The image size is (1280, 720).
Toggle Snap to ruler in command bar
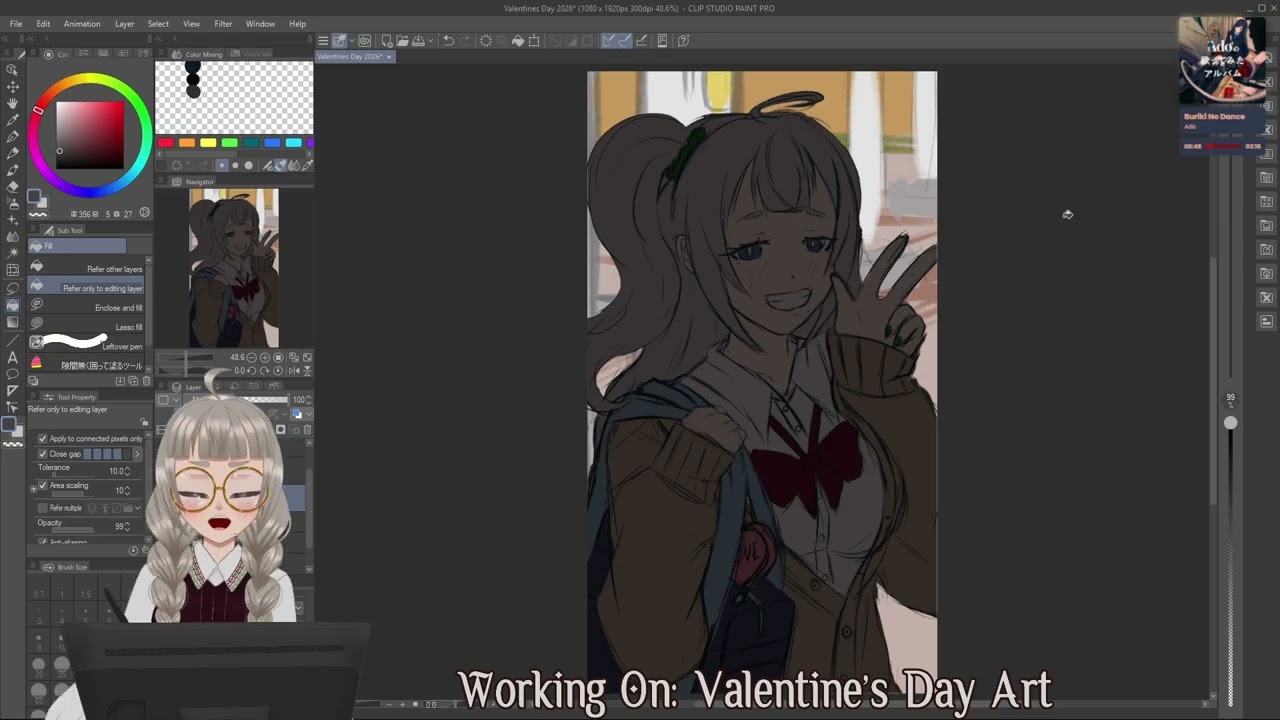click(x=608, y=40)
